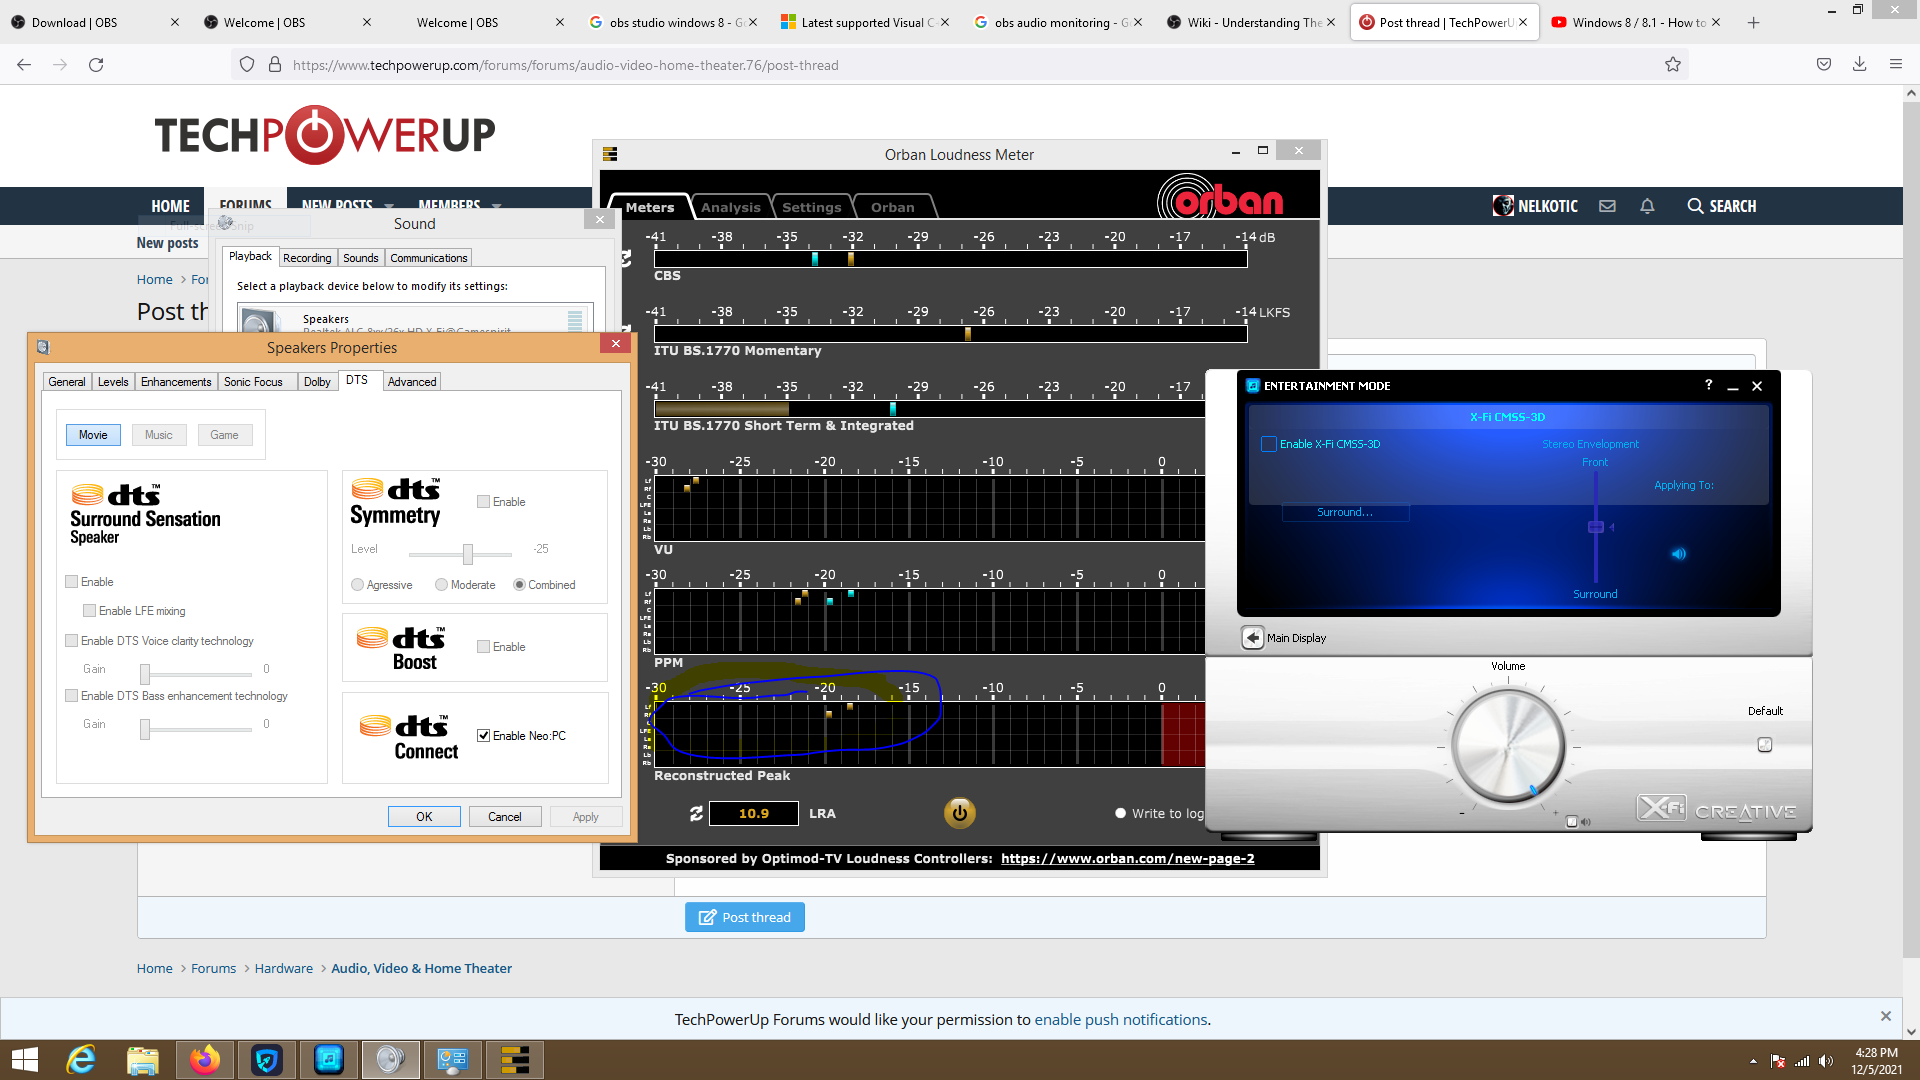1920x1080 pixels.
Task: Click Cancel in Speakers Properties
Action: [x=505, y=817]
